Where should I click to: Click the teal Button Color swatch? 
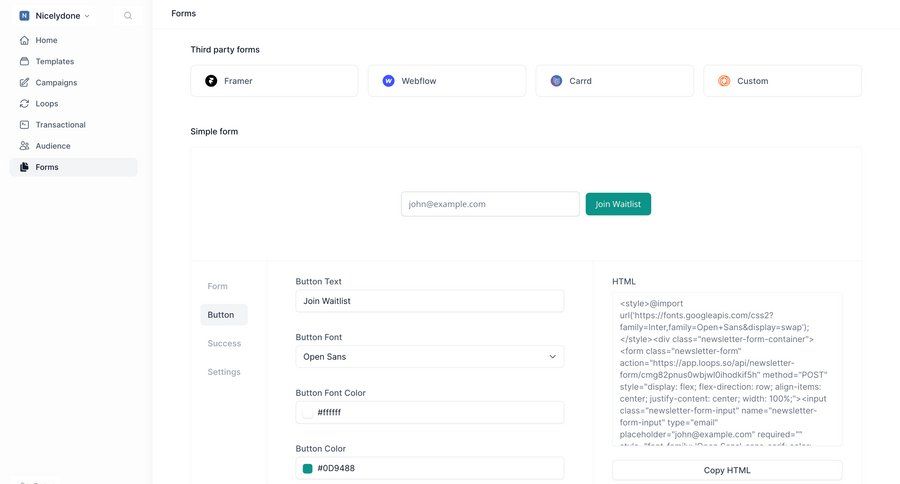308,468
